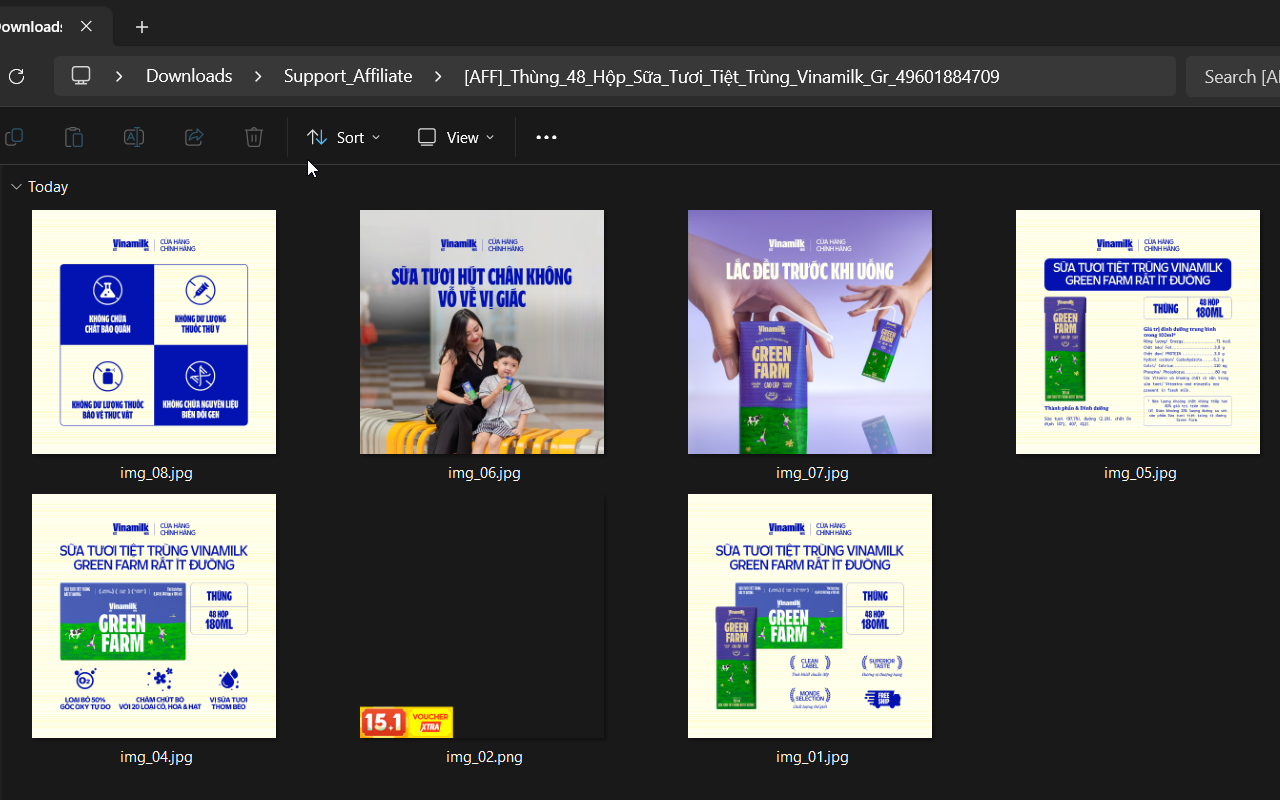Click the file name img_06.jpg

coord(484,473)
